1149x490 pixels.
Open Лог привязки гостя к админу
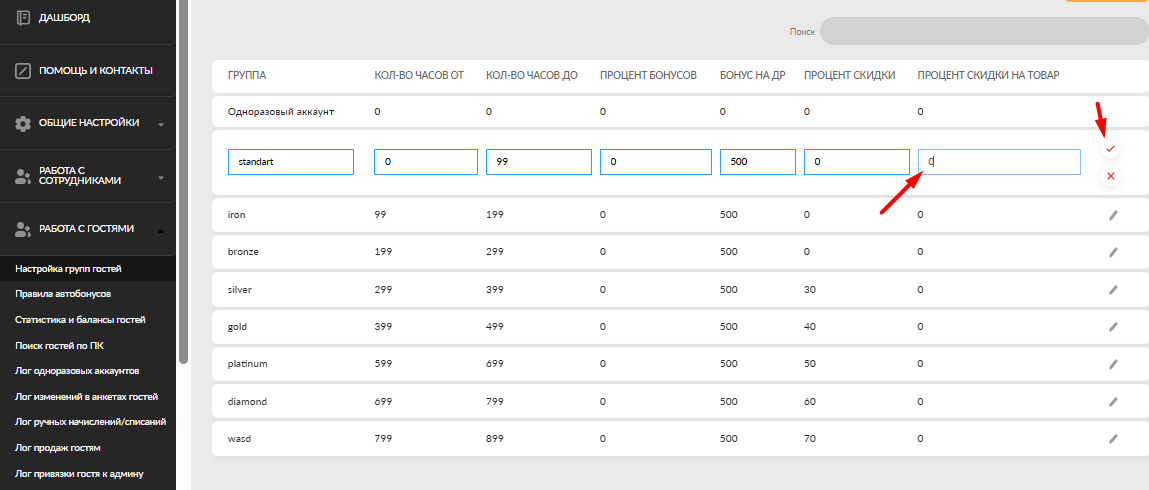coord(79,473)
